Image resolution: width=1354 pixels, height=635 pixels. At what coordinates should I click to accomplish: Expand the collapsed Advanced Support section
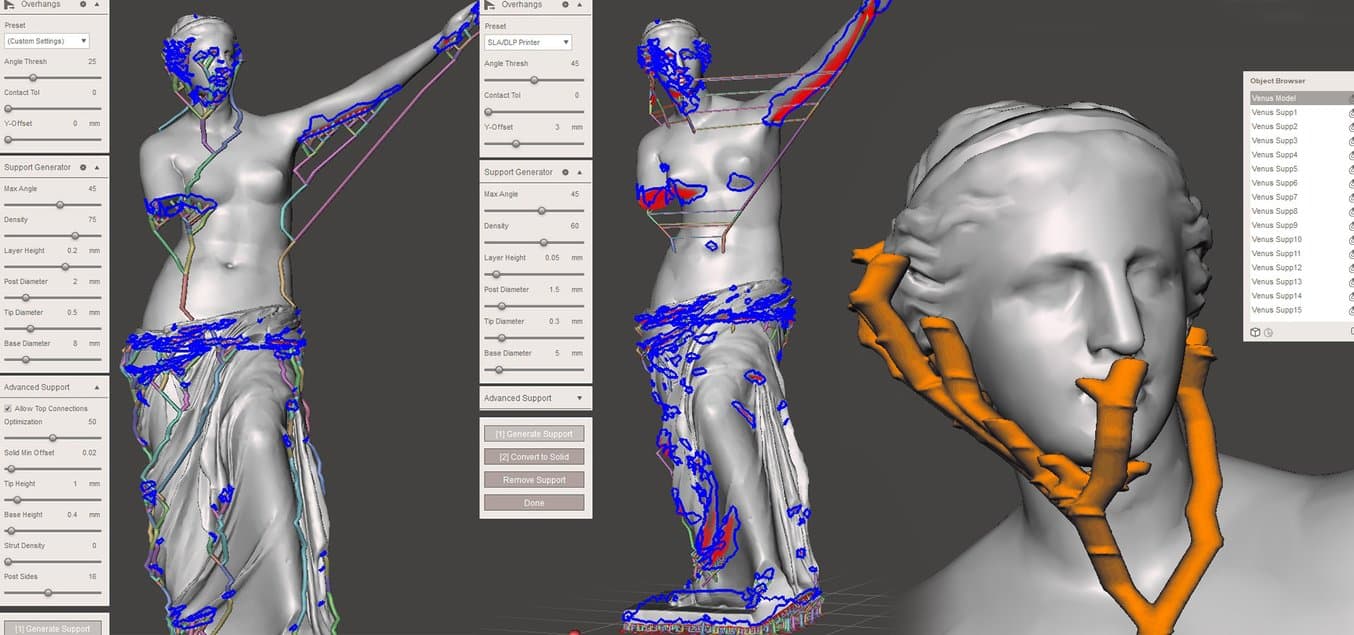[578, 398]
